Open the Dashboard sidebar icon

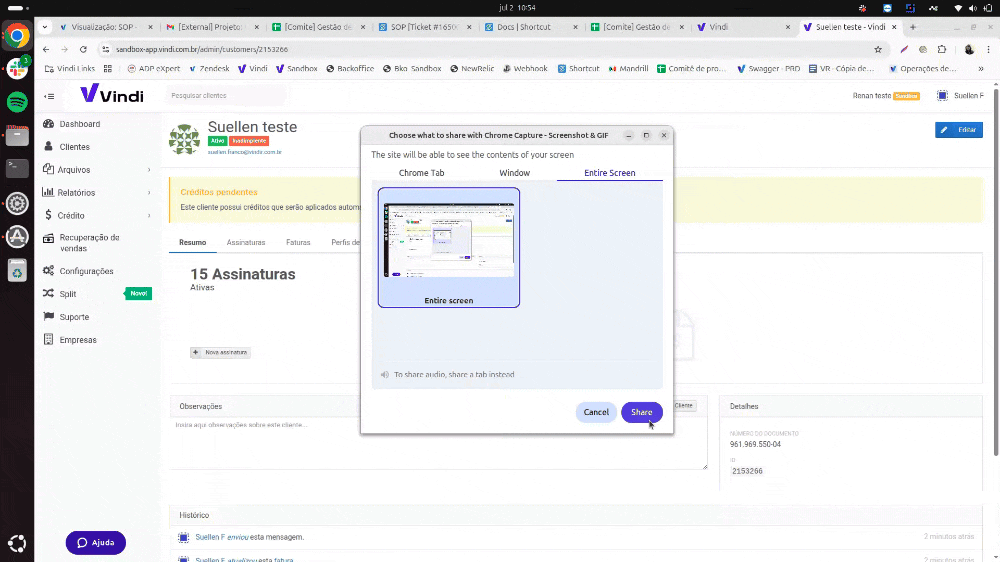click(49, 124)
